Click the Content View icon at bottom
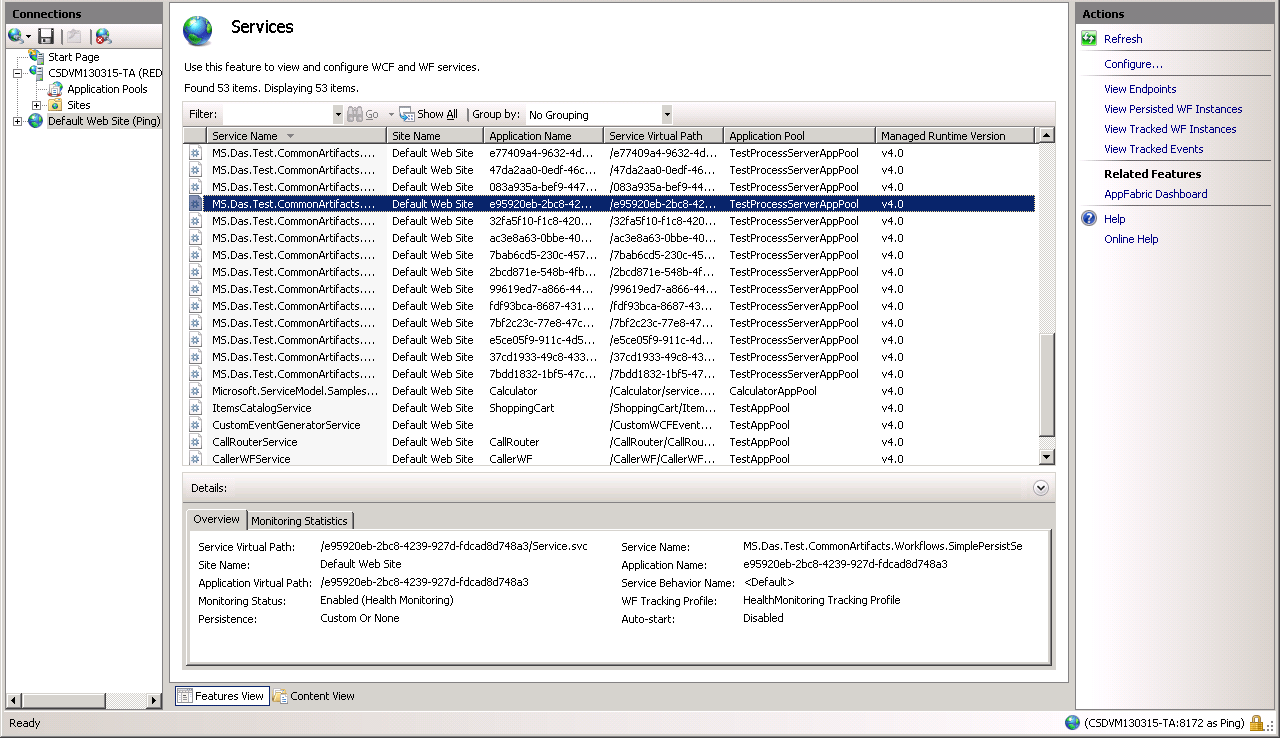The image size is (1280, 738). tap(280, 696)
